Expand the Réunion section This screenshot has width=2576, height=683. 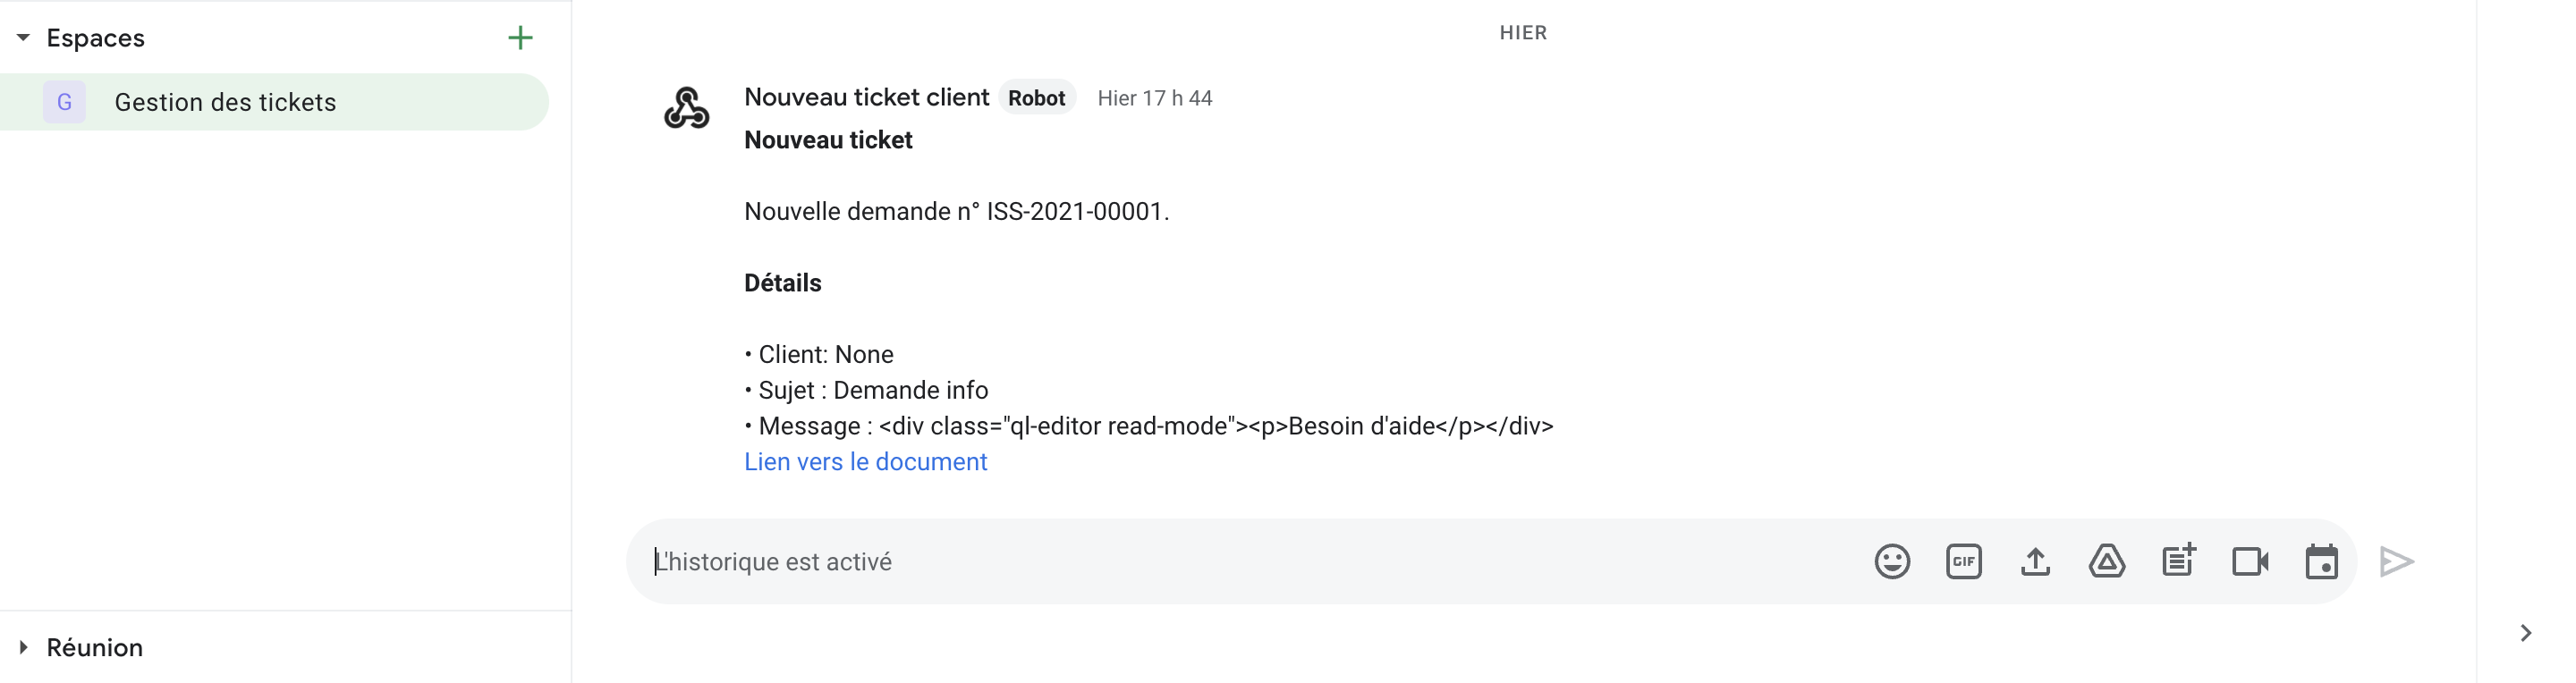click(x=23, y=647)
